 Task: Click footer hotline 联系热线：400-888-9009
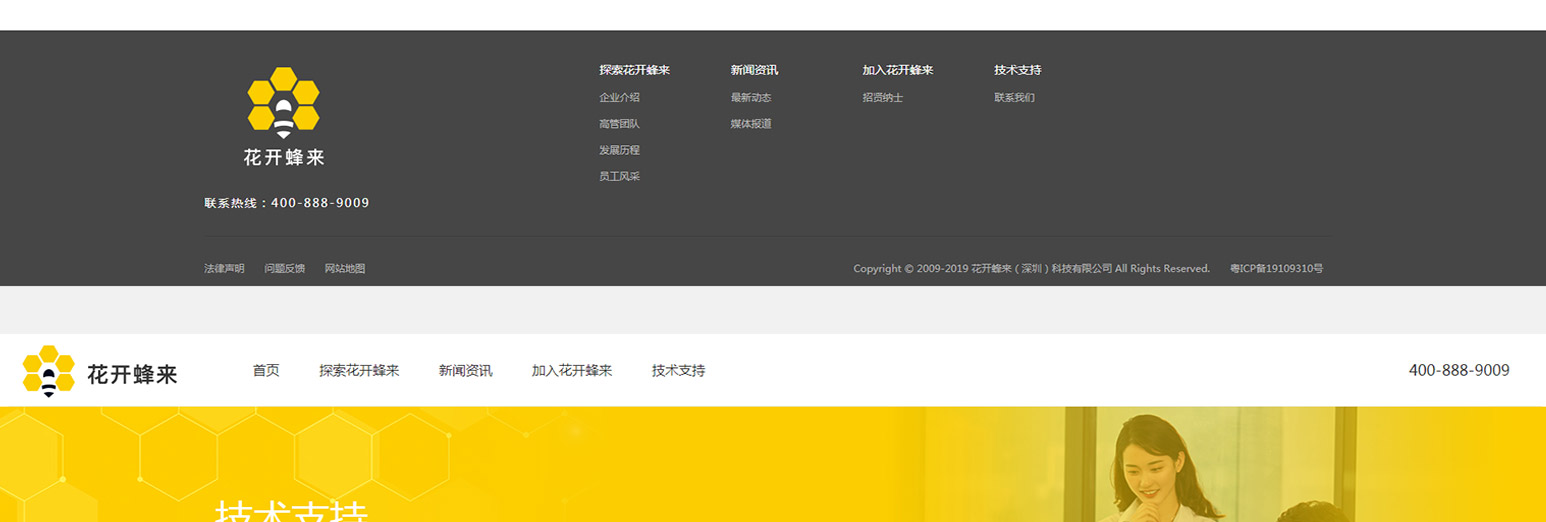tap(287, 203)
